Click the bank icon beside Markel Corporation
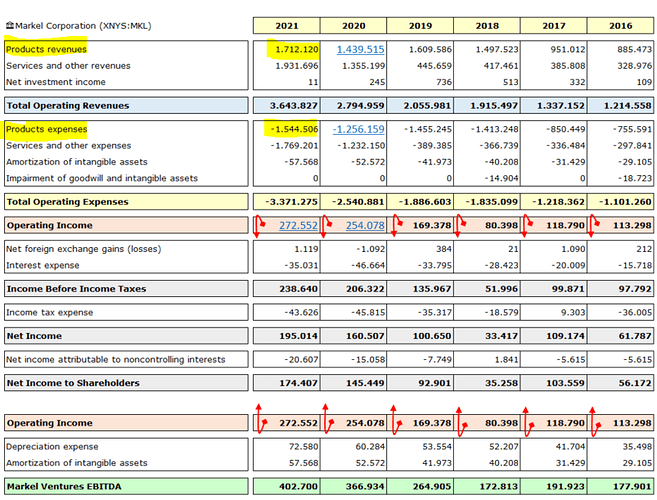 [10, 26]
